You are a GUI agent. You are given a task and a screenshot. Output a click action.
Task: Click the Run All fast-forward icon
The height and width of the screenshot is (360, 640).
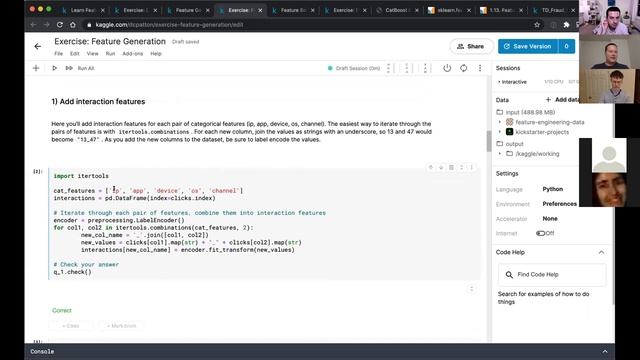tap(69, 68)
